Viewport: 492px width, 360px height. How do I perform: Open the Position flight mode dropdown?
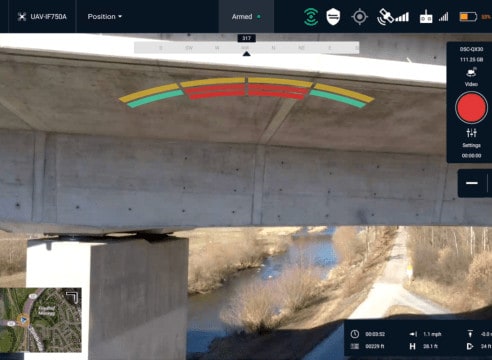(105, 17)
